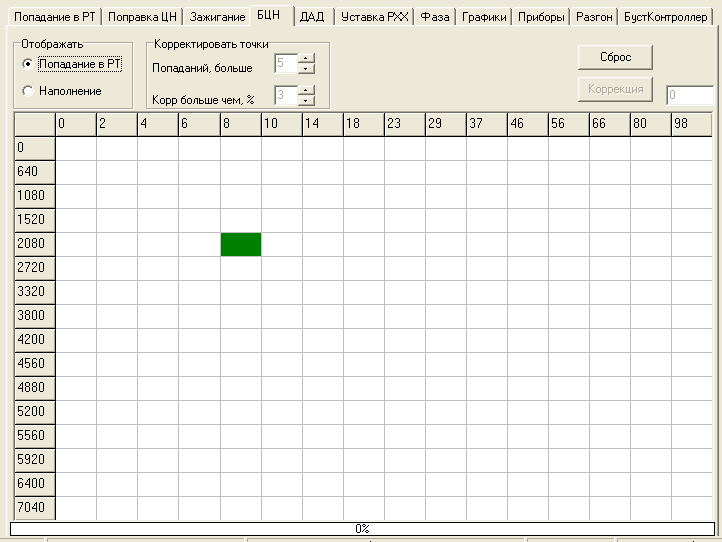Screen dimensions: 722x542
Task: Click the Коррекция button
Action: 615,89
